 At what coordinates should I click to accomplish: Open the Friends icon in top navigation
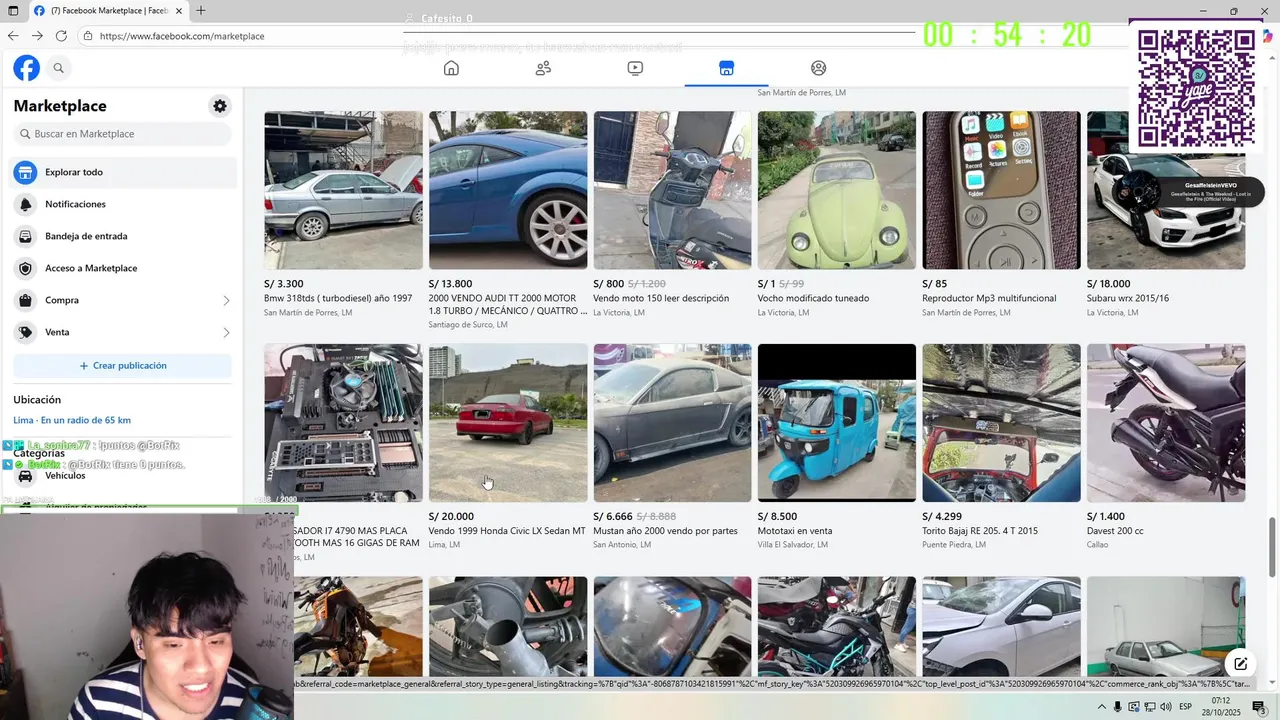pos(543,68)
